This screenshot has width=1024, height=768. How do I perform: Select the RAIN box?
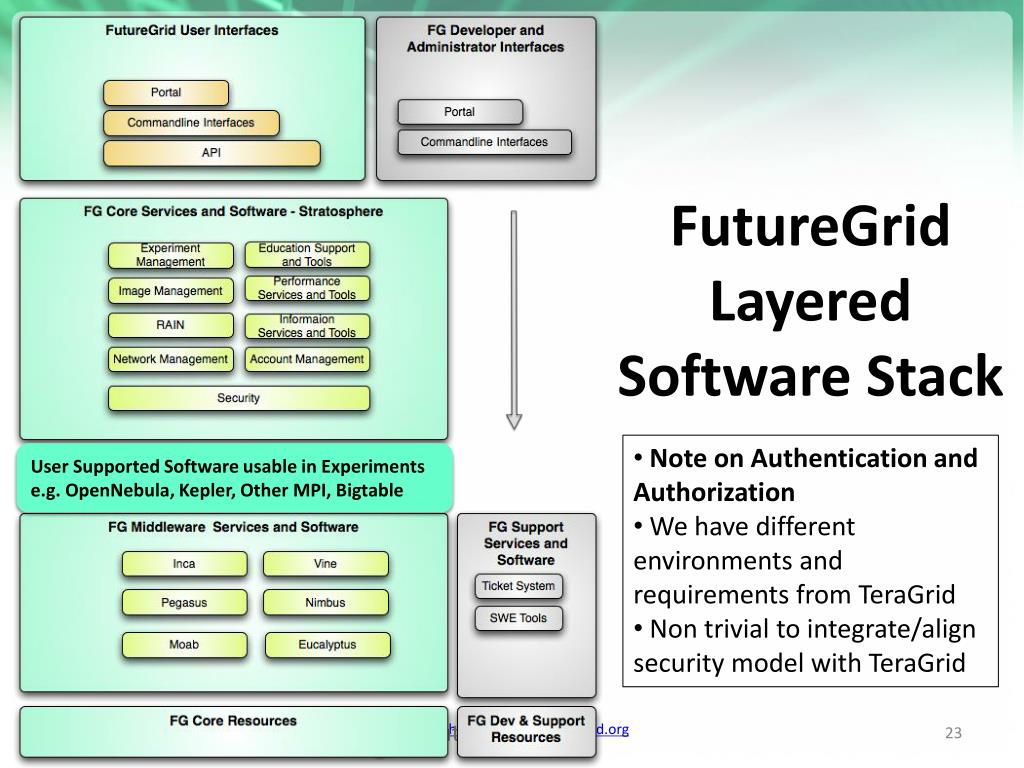[x=170, y=325]
